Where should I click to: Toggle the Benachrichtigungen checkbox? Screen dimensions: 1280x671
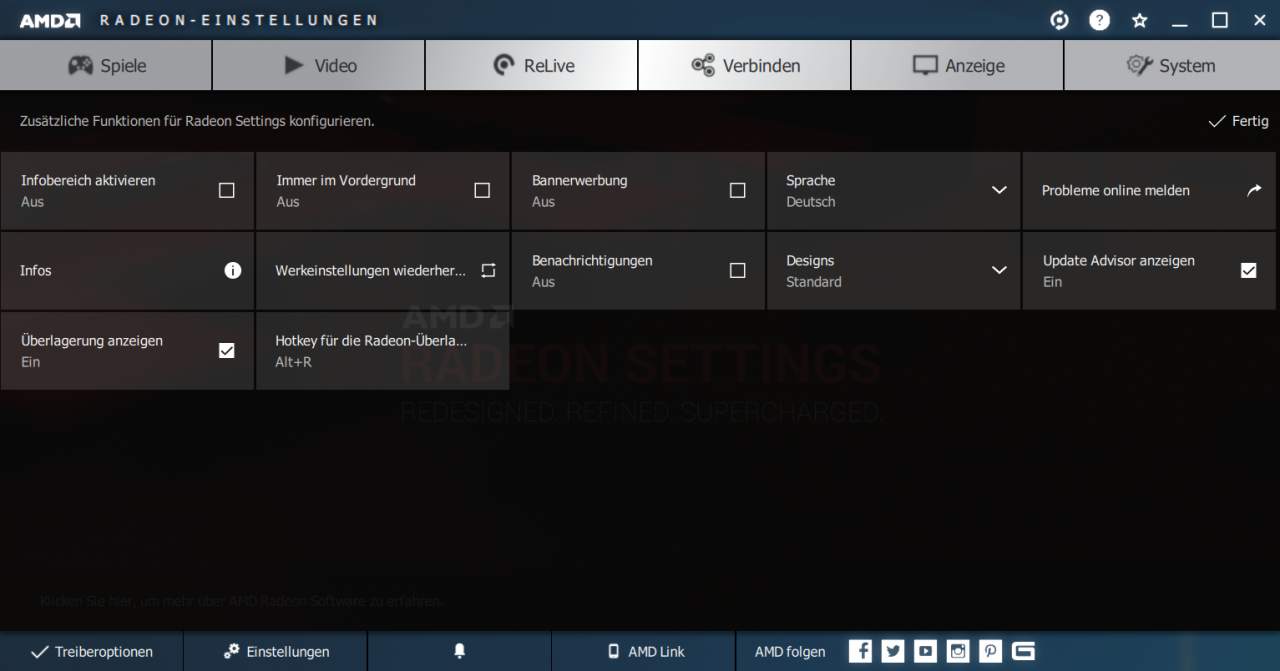click(738, 270)
